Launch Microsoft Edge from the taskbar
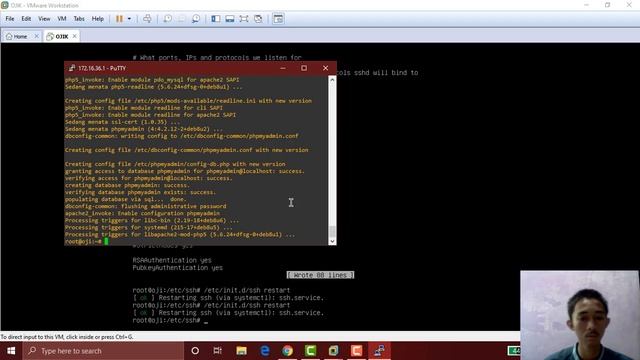 pyautogui.click(x=264, y=351)
